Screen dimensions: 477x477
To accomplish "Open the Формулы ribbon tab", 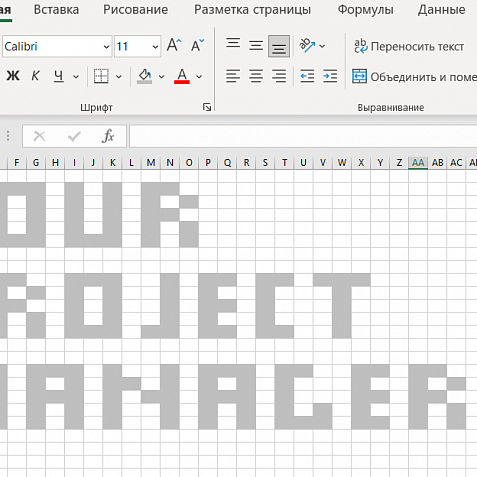I will (x=365, y=9).
